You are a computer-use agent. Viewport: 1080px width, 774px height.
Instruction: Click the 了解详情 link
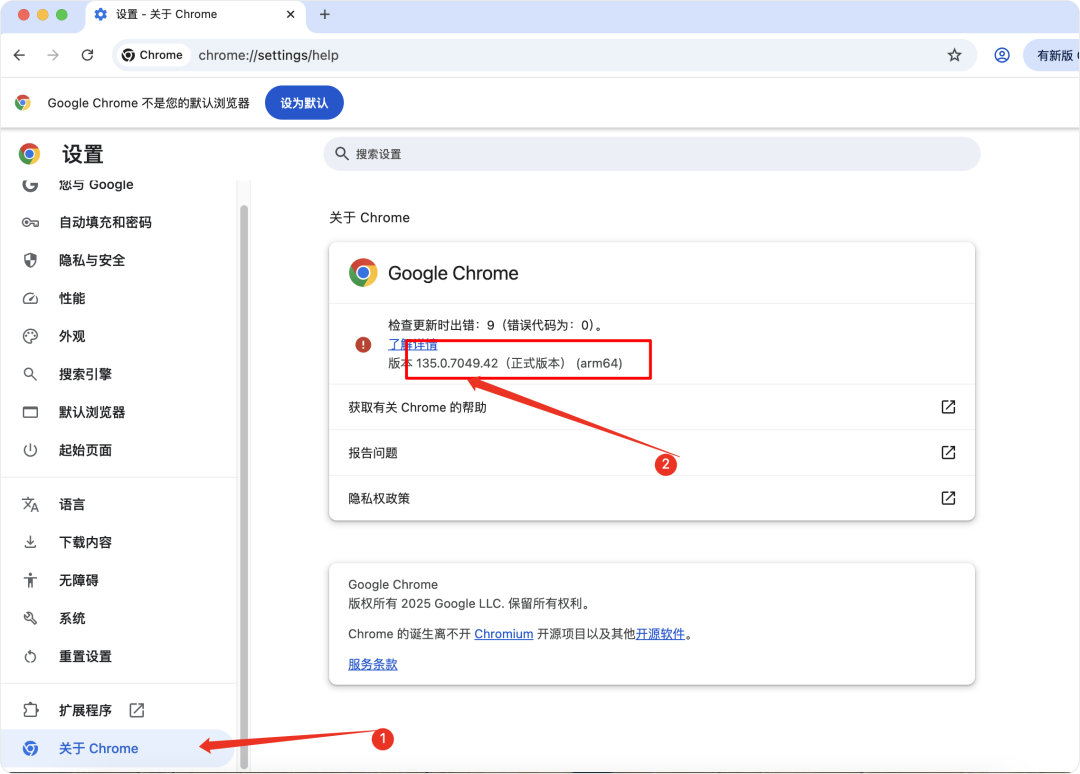pos(412,344)
